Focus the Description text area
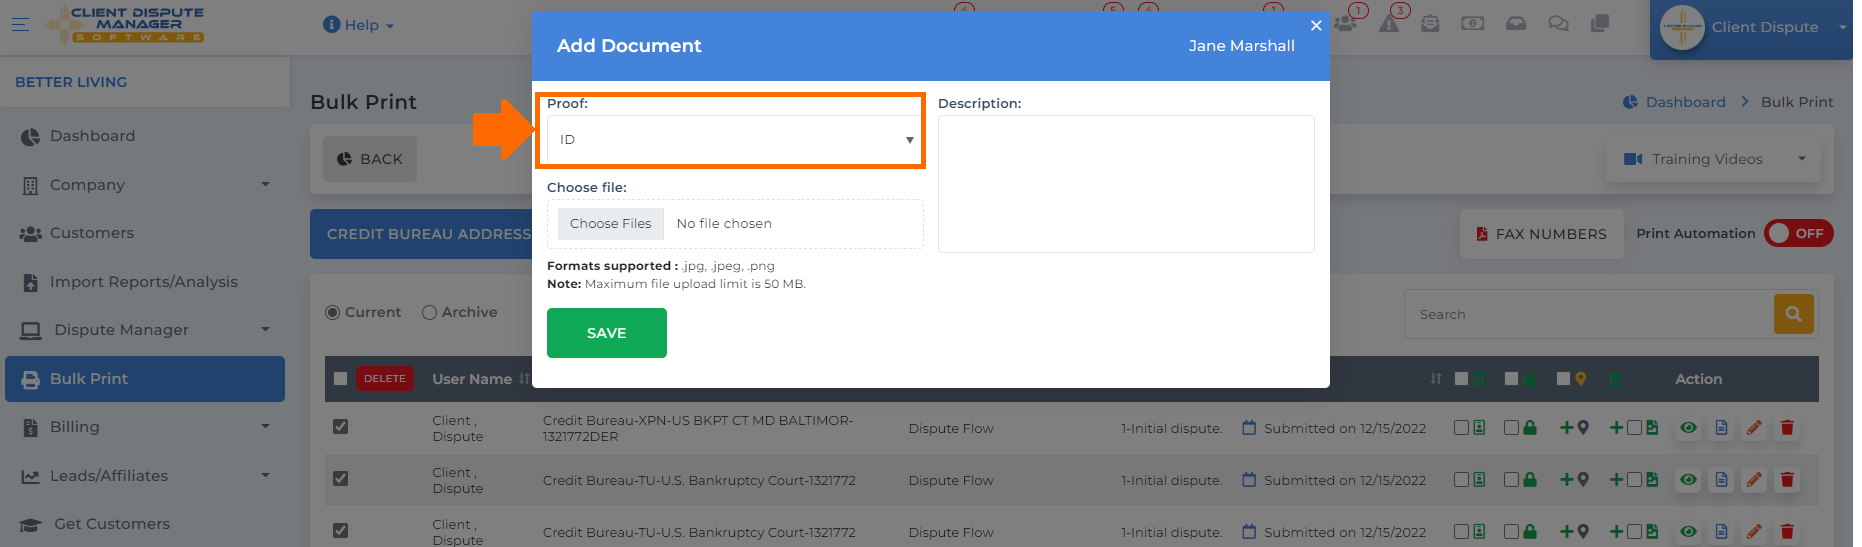 pos(1126,184)
